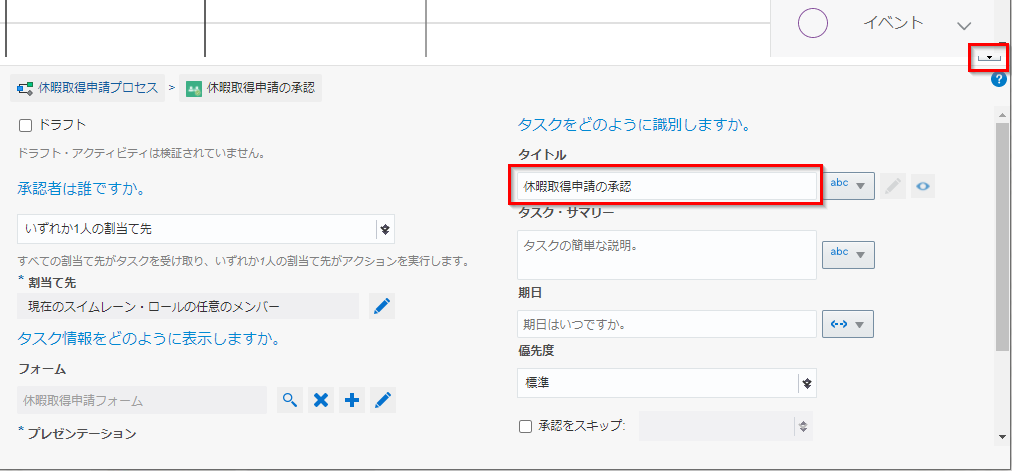The image size is (1012, 471).
Task: Click the X icon to clear the form
Action: click(x=320, y=400)
